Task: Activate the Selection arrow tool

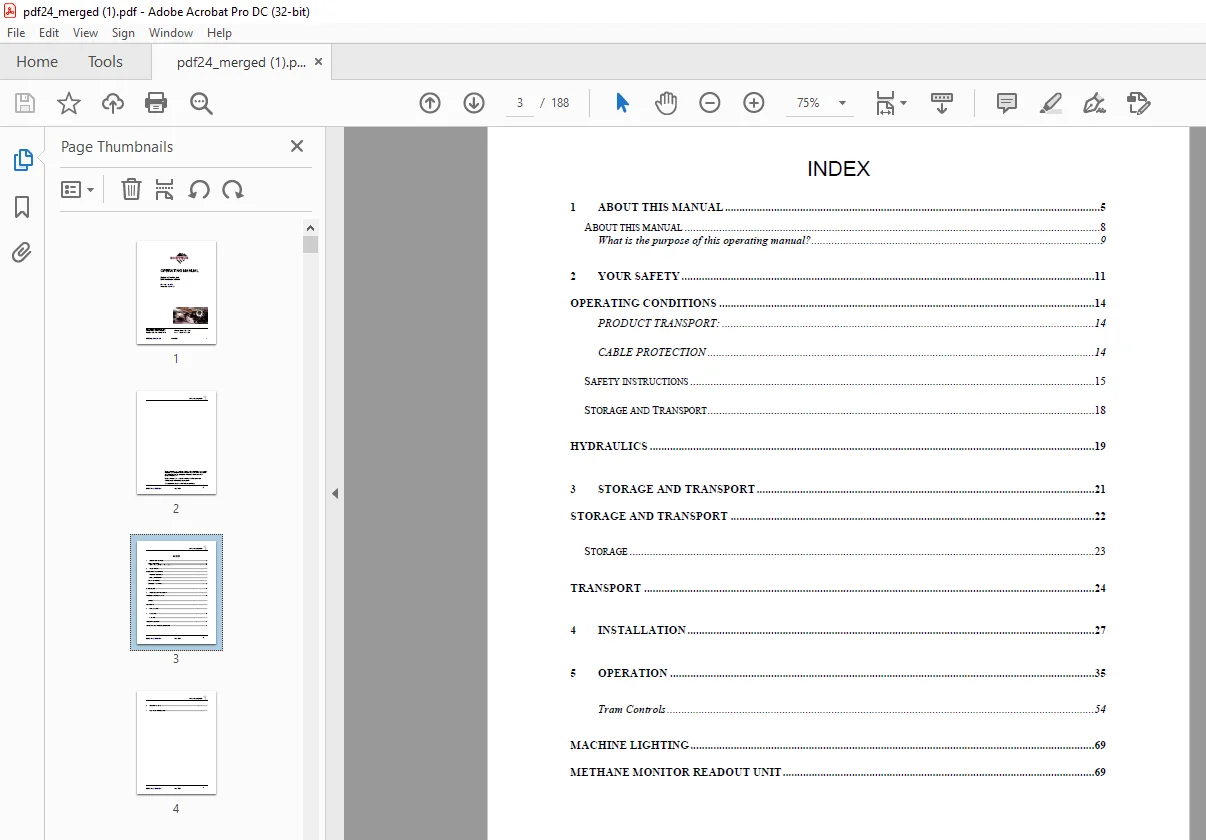Action: tap(622, 103)
